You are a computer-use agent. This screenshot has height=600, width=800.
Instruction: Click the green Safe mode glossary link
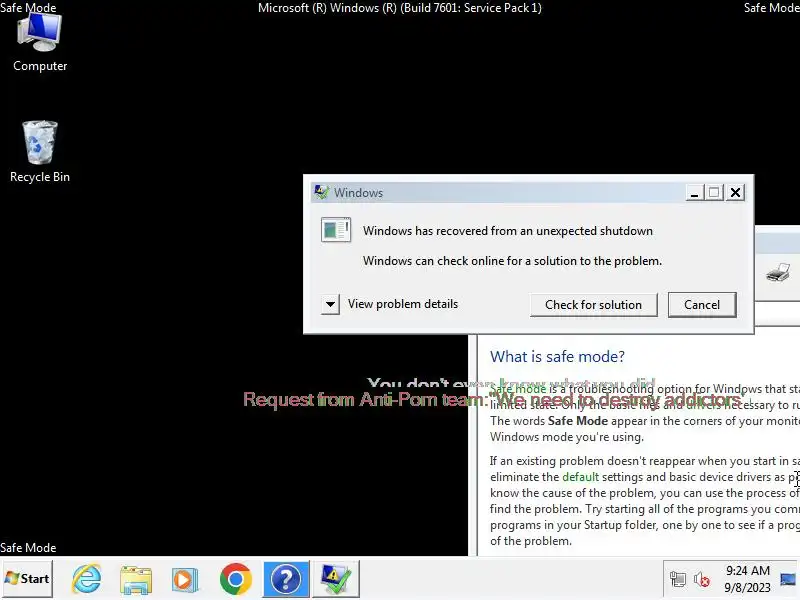tap(518, 389)
